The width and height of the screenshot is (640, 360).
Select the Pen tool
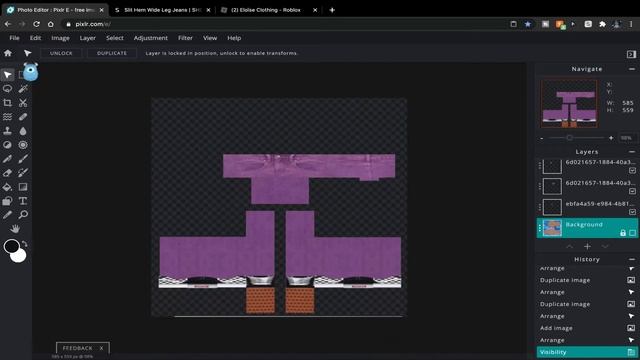pyautogui.click(x=7, y=159)
